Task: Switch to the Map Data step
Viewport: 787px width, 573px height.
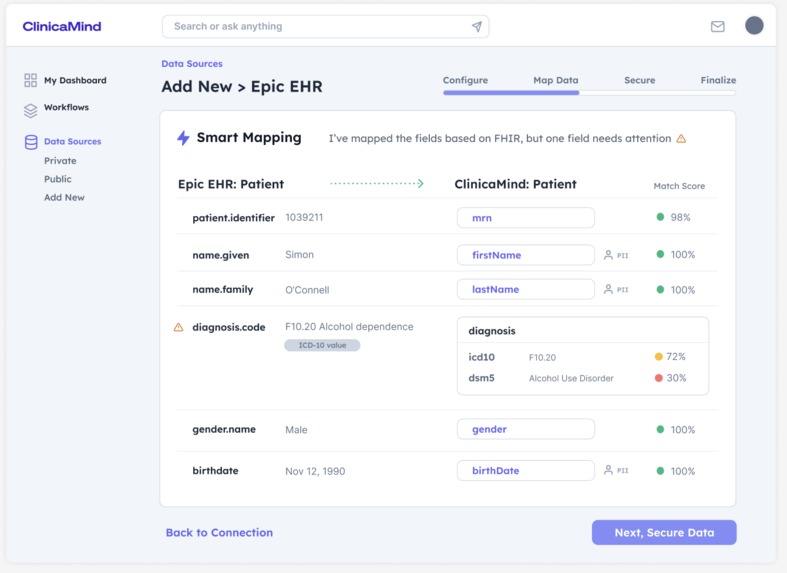Action: (556, 80)
